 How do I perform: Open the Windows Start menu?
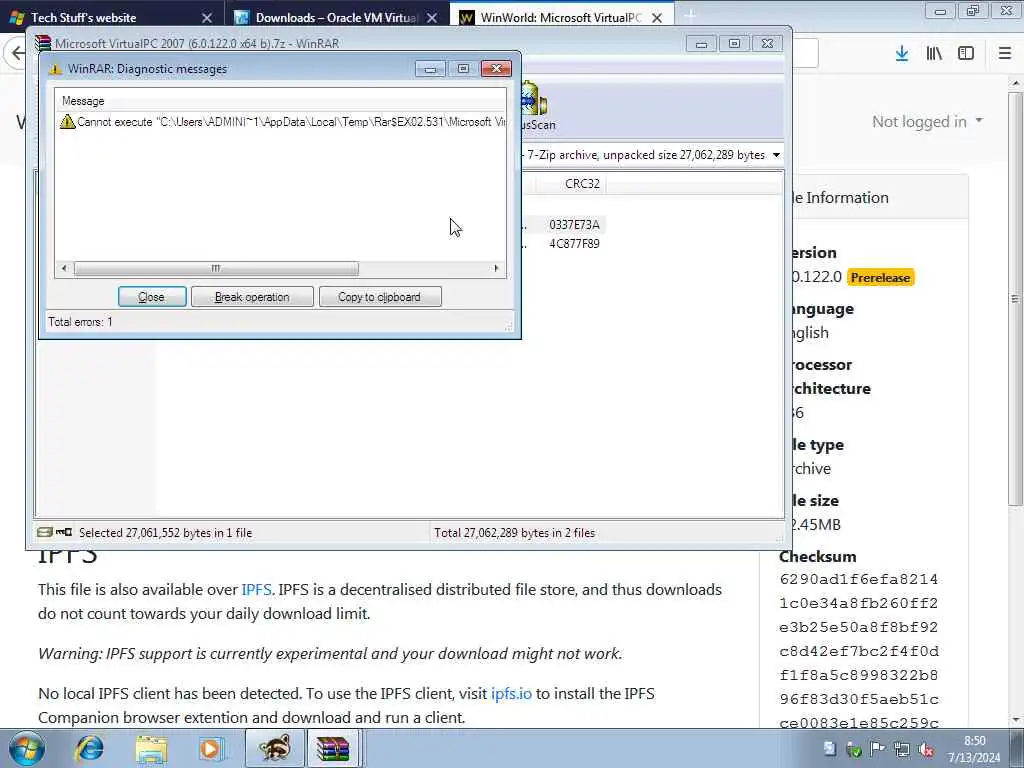[x=27, y=748]
